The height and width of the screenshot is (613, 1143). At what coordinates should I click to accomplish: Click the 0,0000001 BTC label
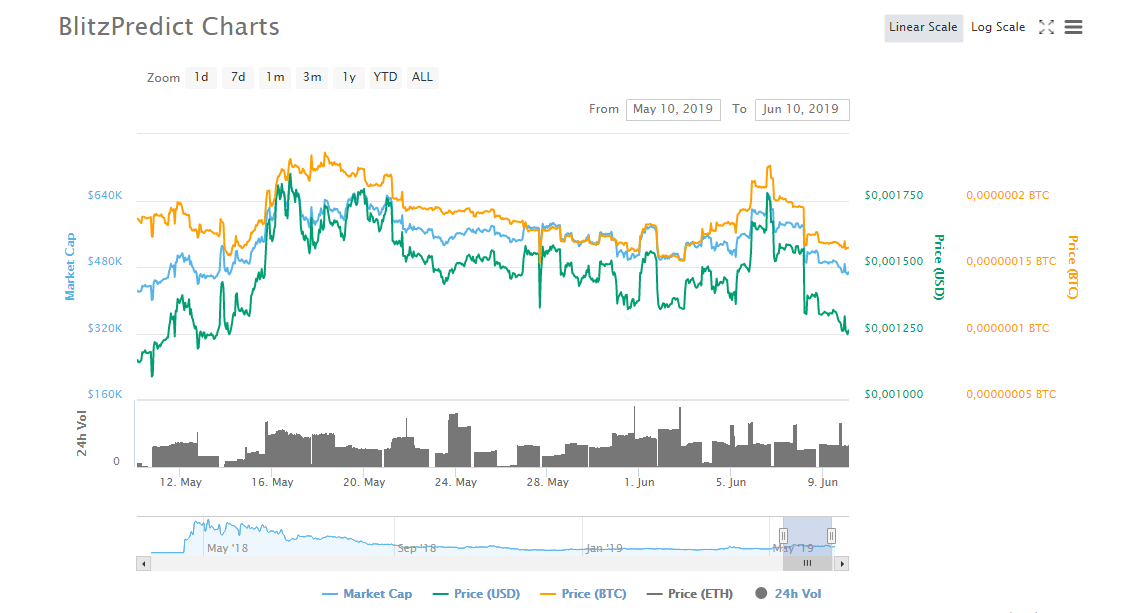tap(1007, 329)
